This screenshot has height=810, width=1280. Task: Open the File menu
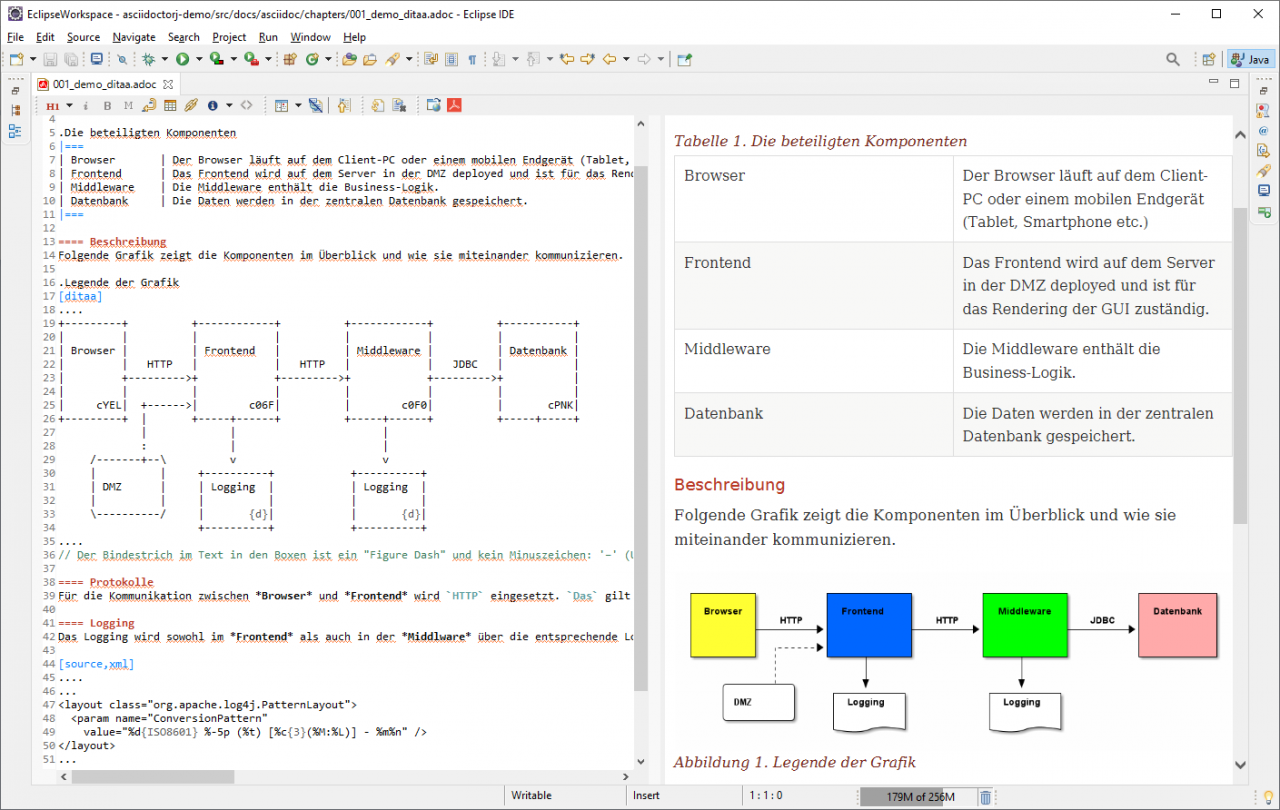15,37
